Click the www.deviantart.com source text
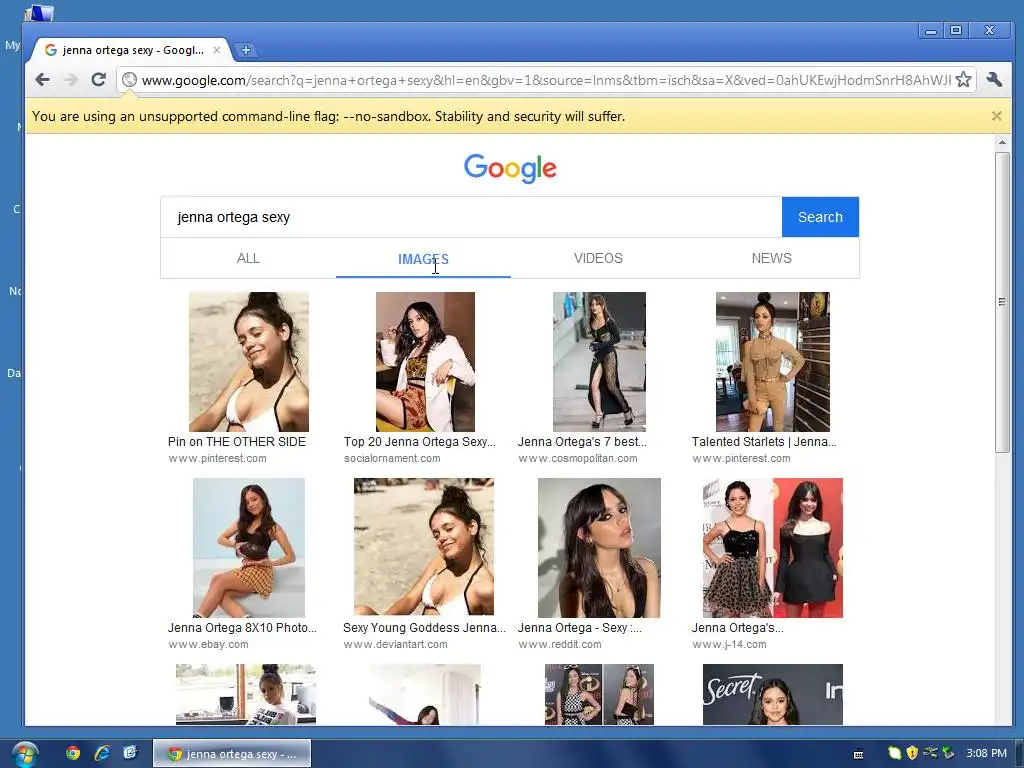 click(396, 644)
